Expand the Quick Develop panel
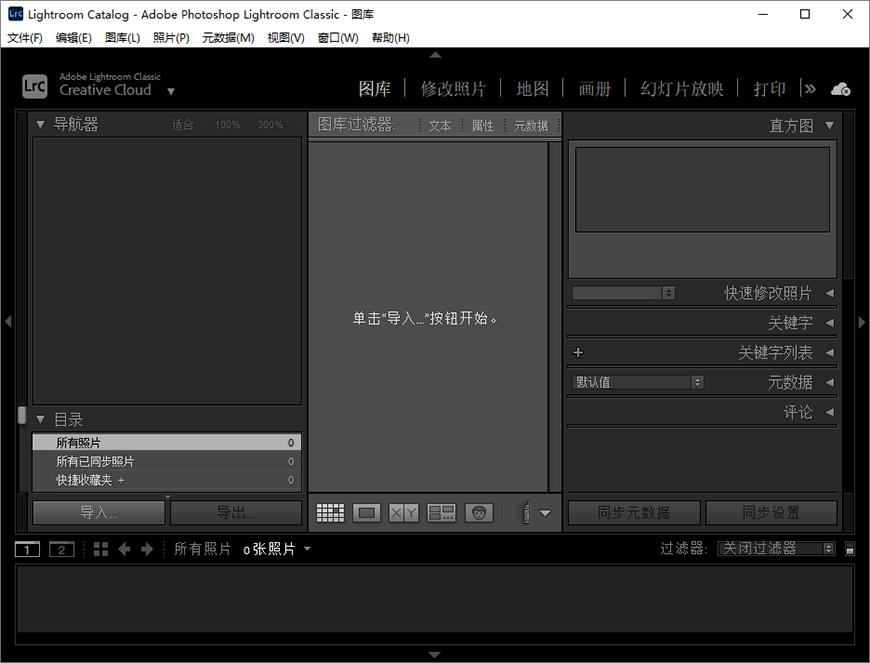 click(x=829, y=293)
